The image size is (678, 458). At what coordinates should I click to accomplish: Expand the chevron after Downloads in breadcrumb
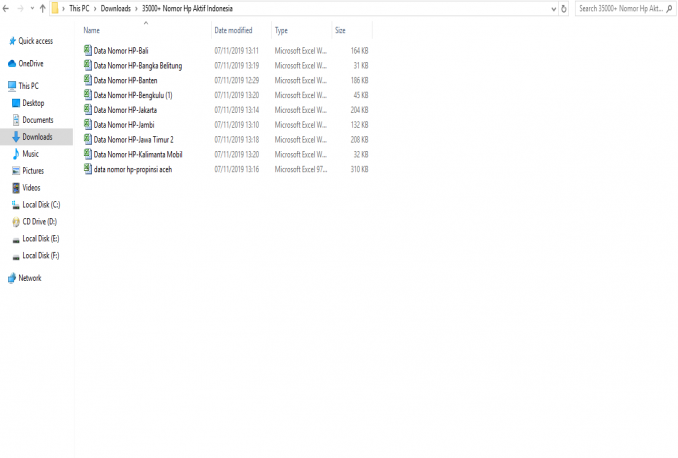pos(136,9)
